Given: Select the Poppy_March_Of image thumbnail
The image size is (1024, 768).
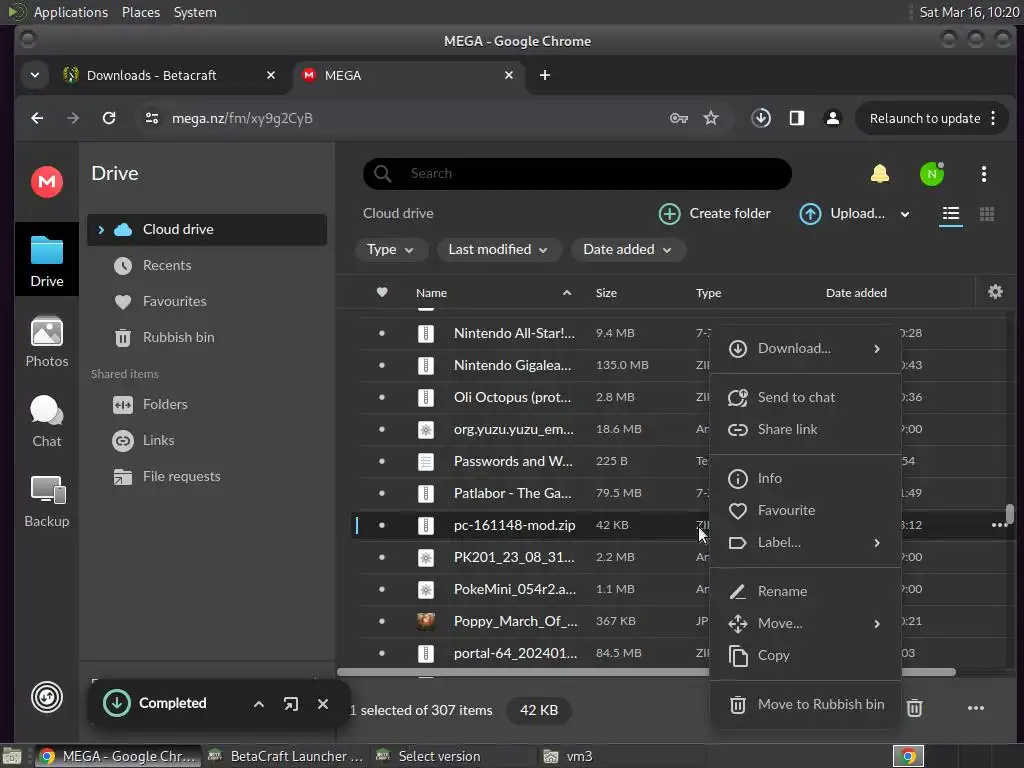Looking at the screenshot, I should pyautogui.click(x=426, y=621).
